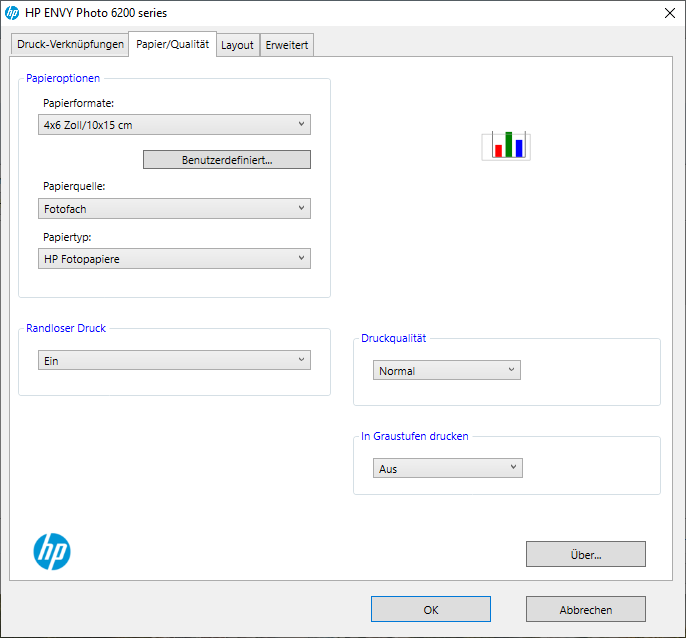The width and height of the screenshot is (686, 638).
Task: Click the bar chart preview icon
Action: click(x=506, y=145)
